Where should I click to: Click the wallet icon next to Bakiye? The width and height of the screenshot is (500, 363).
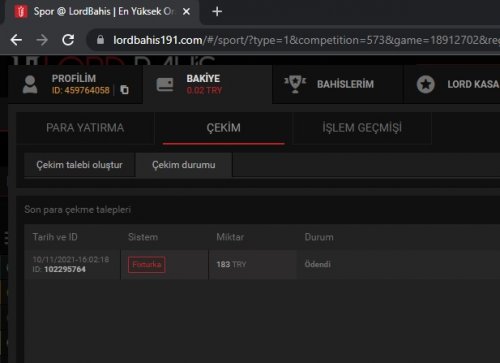point(165,84)
